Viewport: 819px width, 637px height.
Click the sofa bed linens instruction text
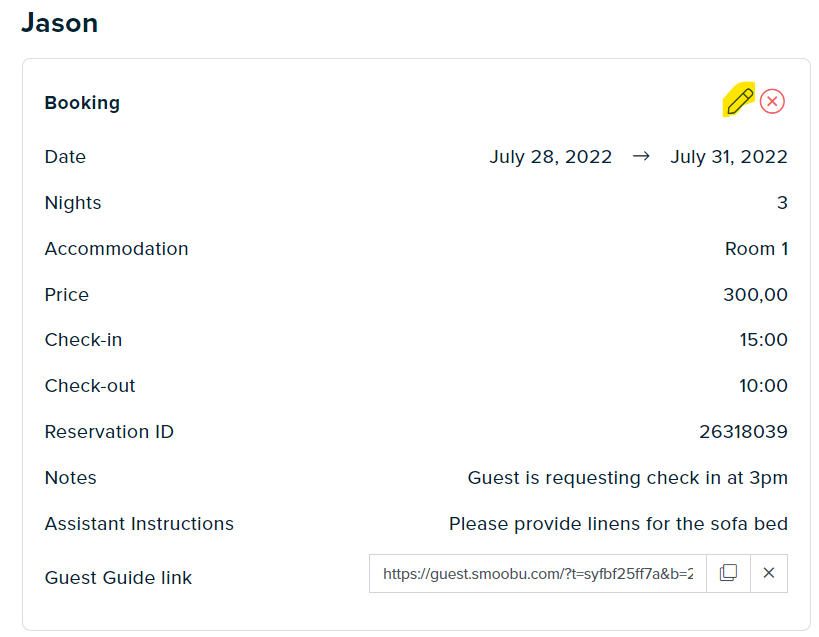[x=618, y=524]
